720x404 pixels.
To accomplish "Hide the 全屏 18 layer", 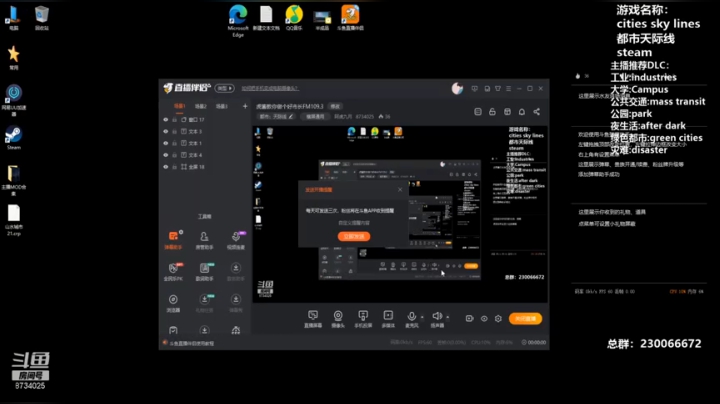I will tap(166, 167).
